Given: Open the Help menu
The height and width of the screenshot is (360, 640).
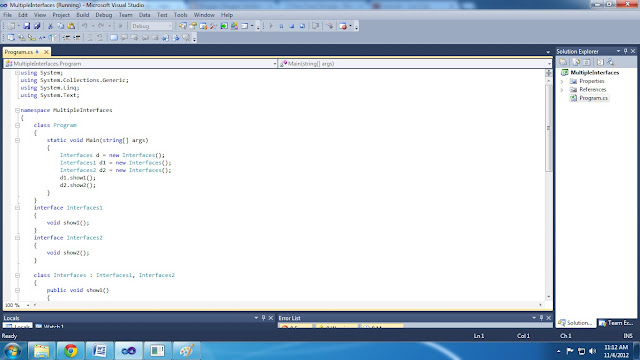Looking at the screenshot, I should tap(227, 15).
